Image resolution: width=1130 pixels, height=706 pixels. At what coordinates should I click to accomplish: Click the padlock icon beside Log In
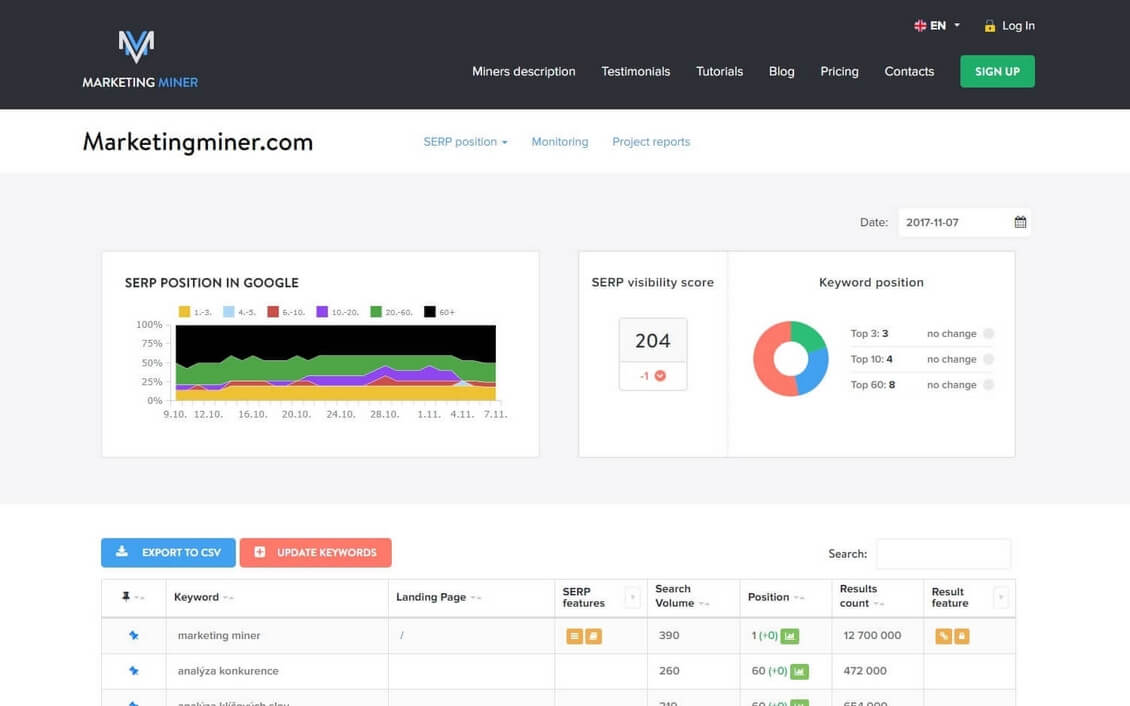(989, 26)
